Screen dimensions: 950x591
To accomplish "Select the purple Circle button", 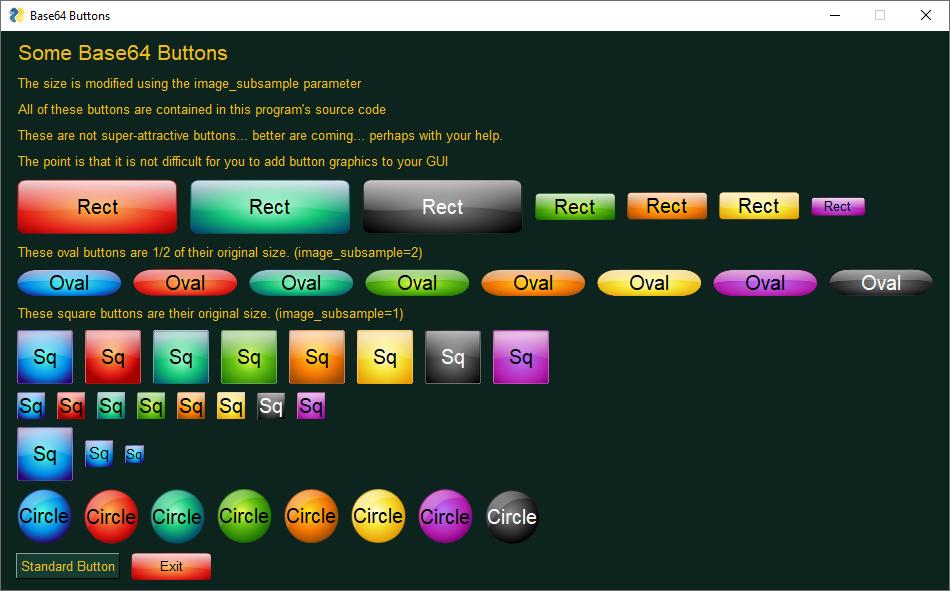I will tap(445, 516).
